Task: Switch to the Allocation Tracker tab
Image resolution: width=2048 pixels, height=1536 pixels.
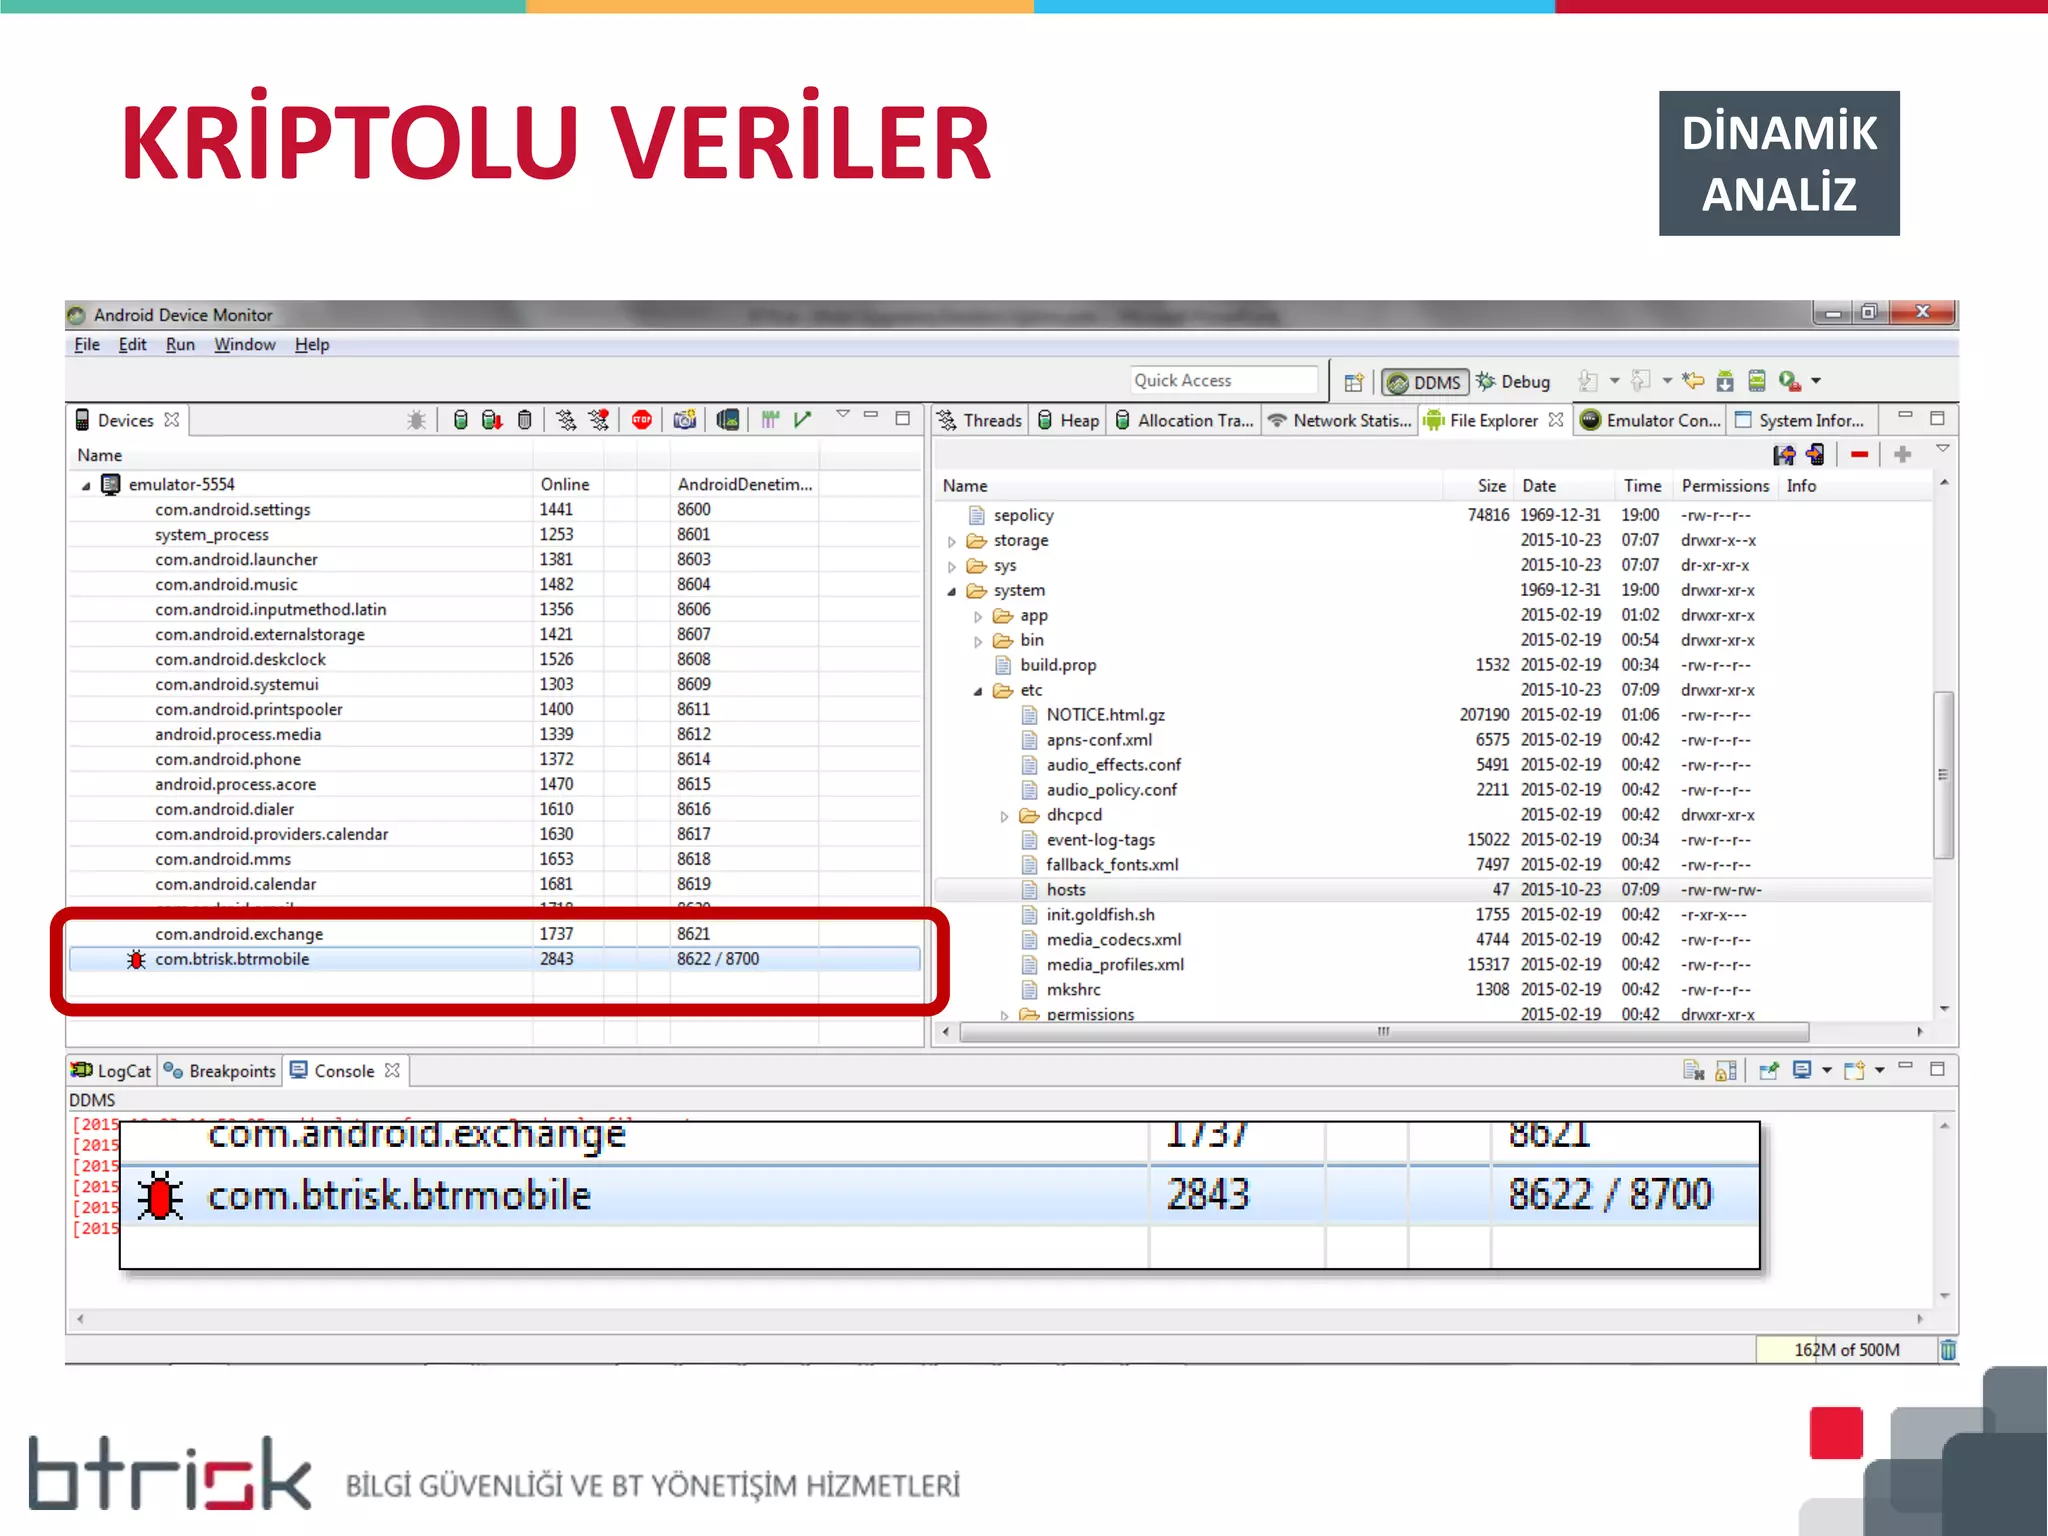Action: pos(1184,421)
